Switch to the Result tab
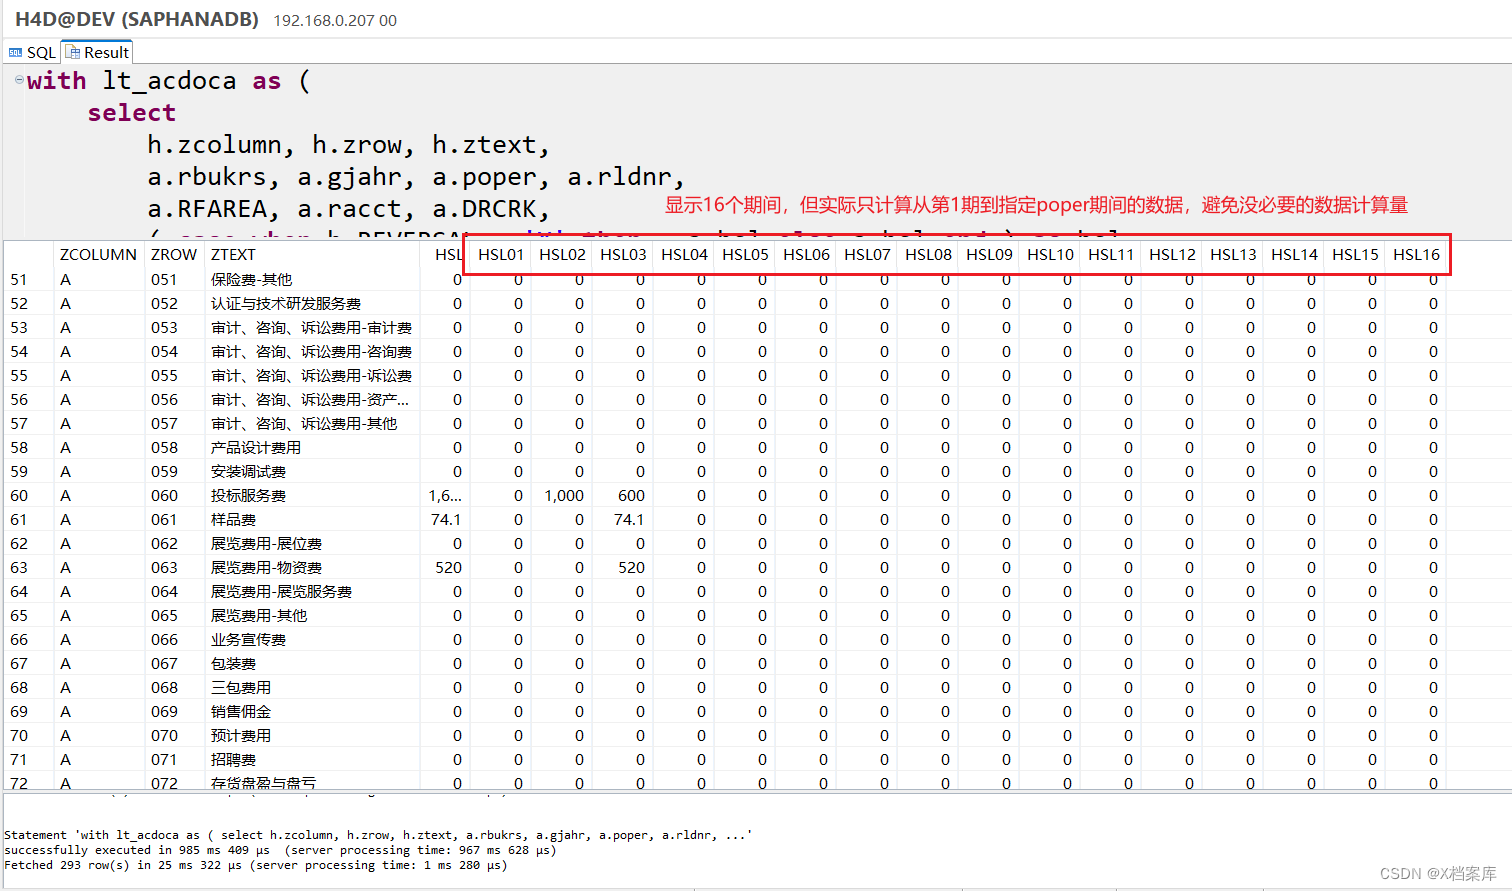The width and height of the screenshot is (1512, 891). pos(98,52)
